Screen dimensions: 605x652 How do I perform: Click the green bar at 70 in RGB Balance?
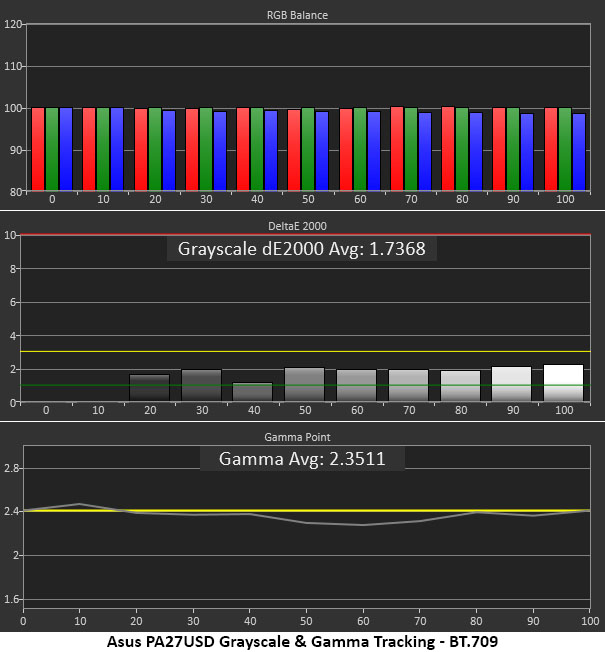(x=411, y=149)
